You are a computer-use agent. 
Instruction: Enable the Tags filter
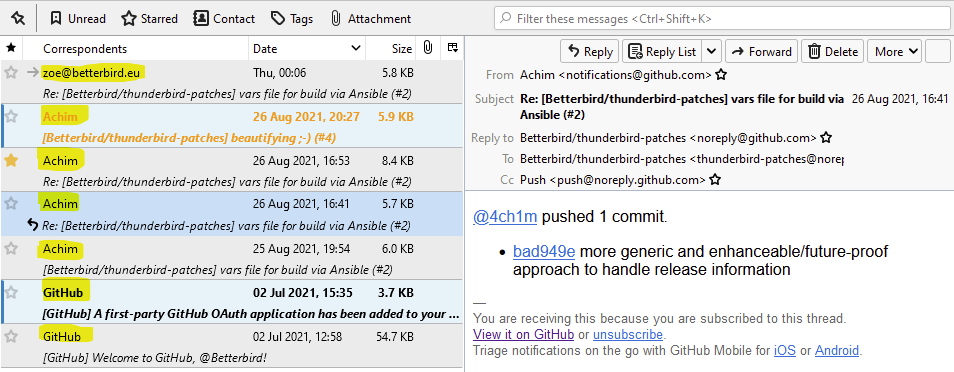point(292,19)
